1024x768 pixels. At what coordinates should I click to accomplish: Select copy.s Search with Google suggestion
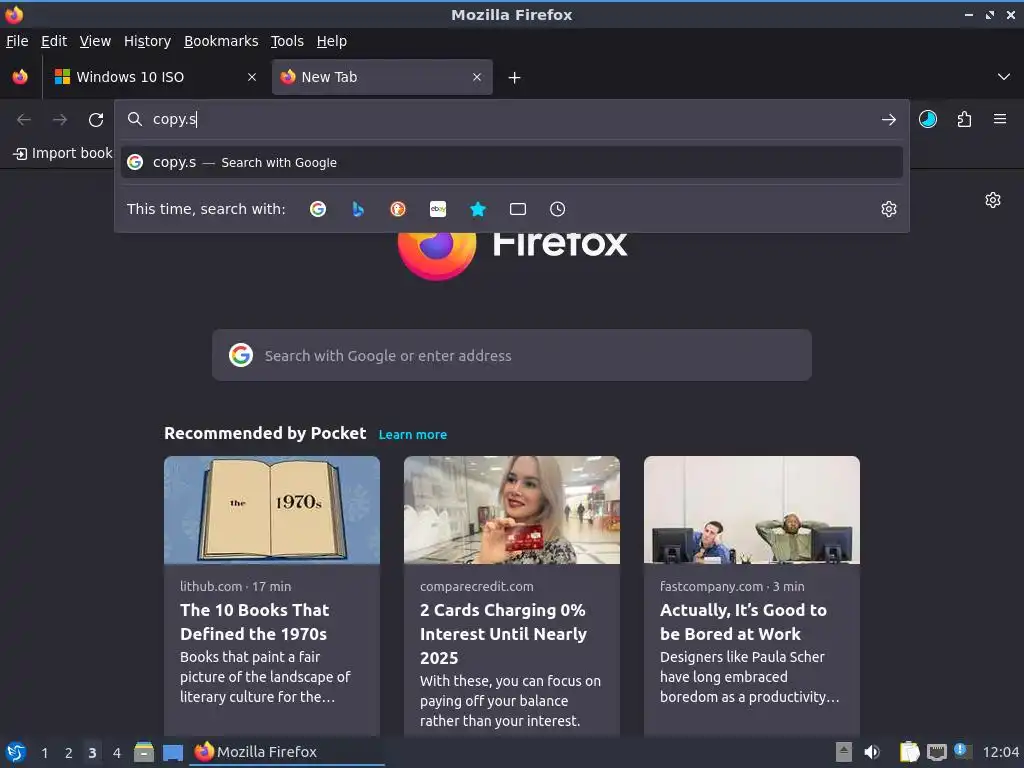[512, 163]
